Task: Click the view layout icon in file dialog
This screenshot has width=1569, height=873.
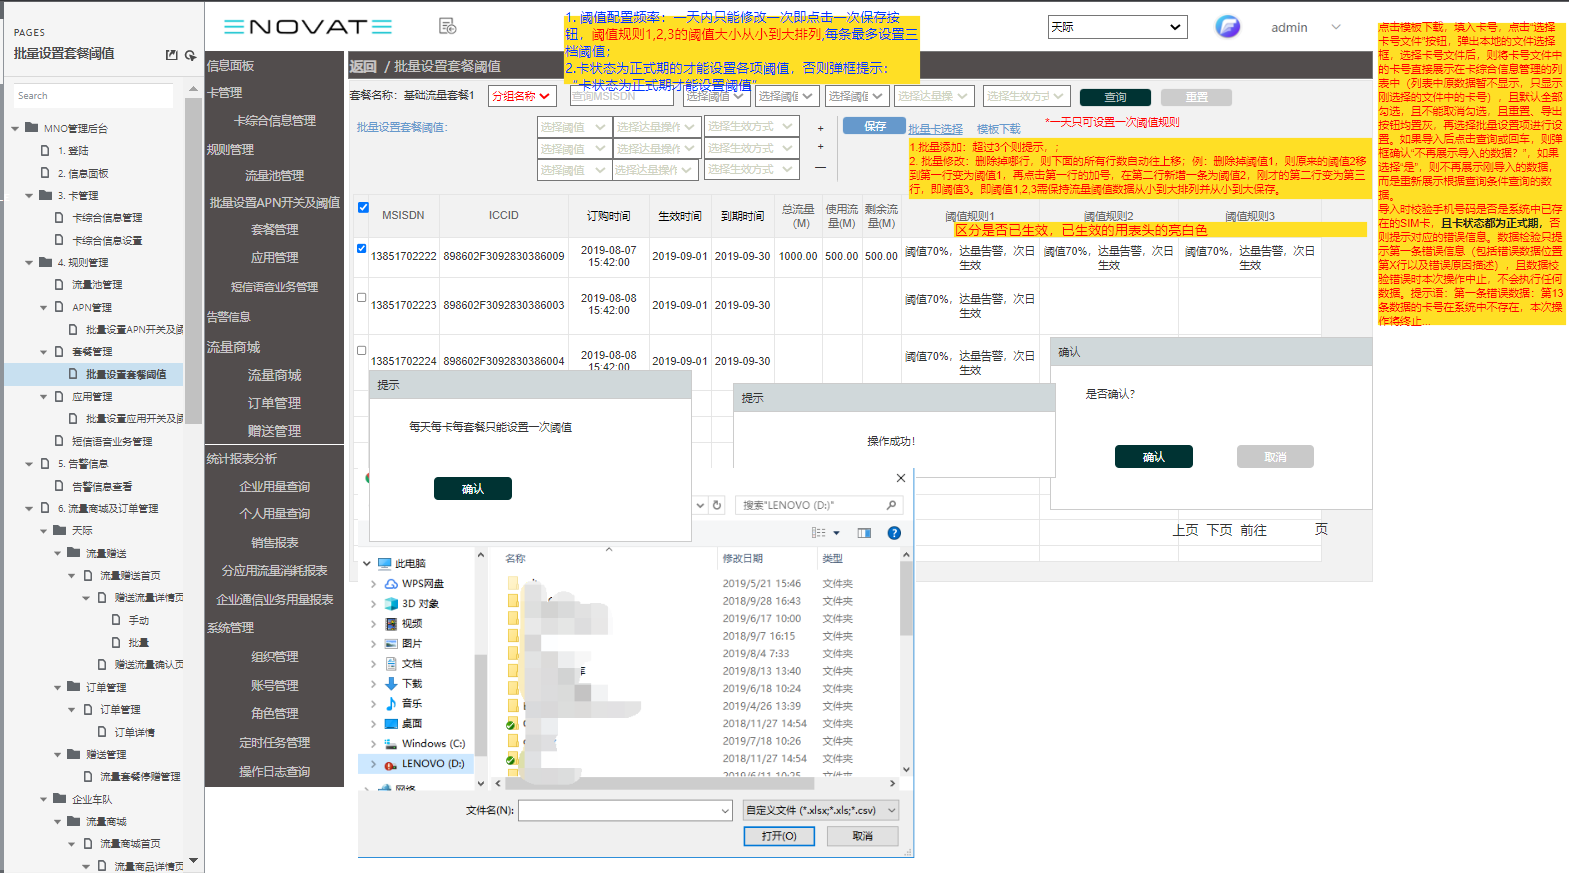Action: (x=819, y=533)
